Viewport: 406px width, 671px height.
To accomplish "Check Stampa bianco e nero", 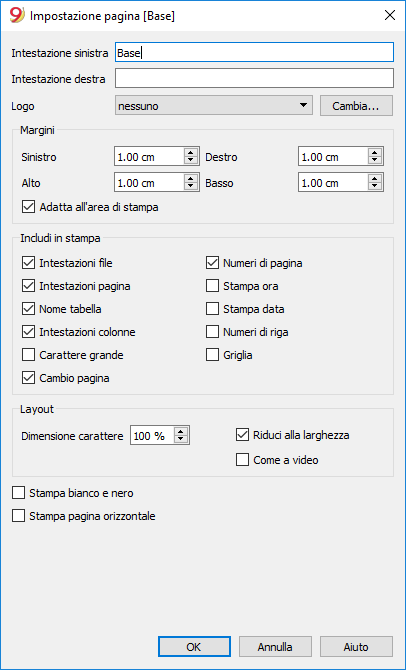I will click(x=18, y=493).
